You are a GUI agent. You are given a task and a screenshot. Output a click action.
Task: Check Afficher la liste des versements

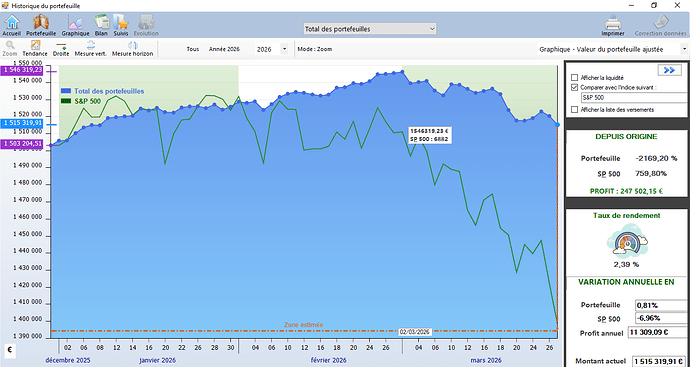pos(574,110)
